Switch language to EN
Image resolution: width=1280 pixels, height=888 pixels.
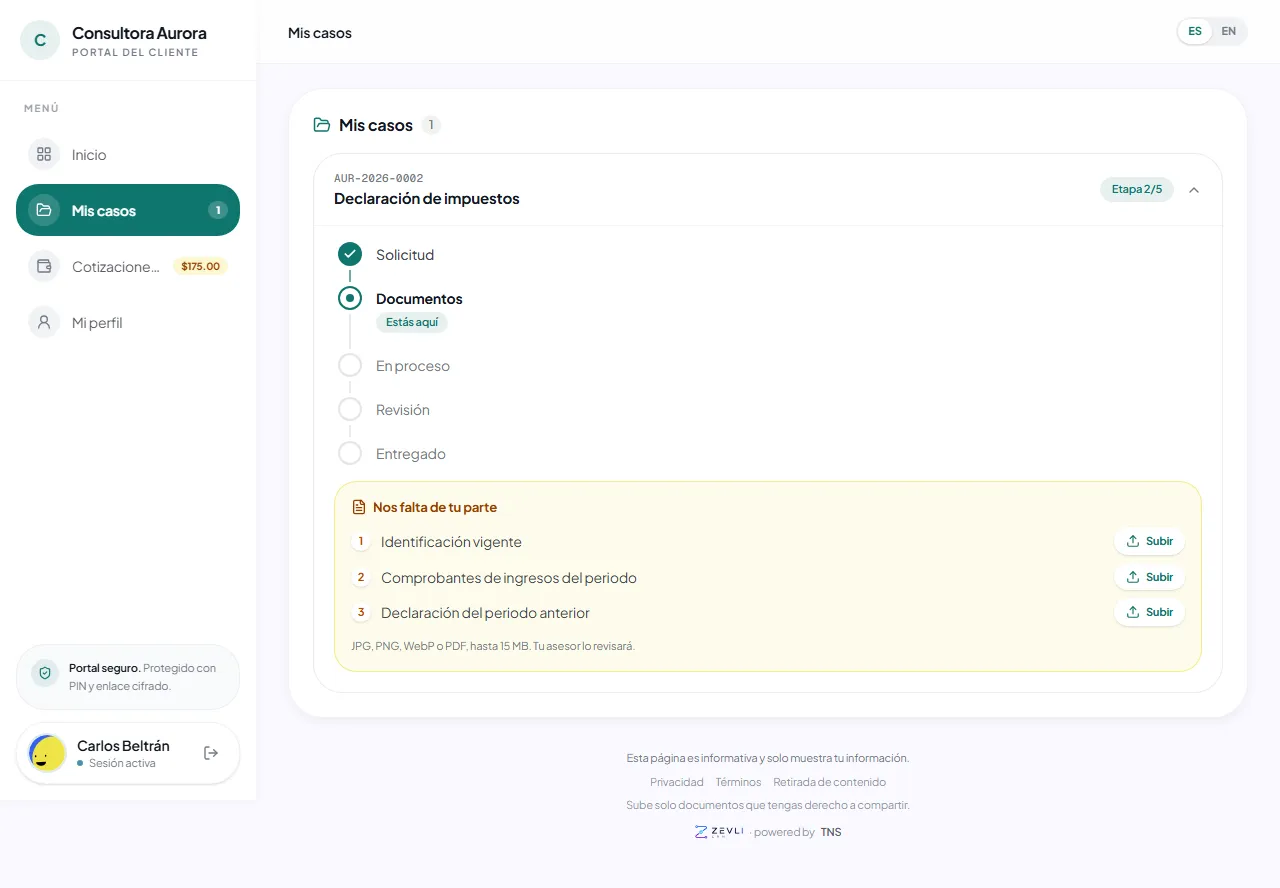[1229, 31]
